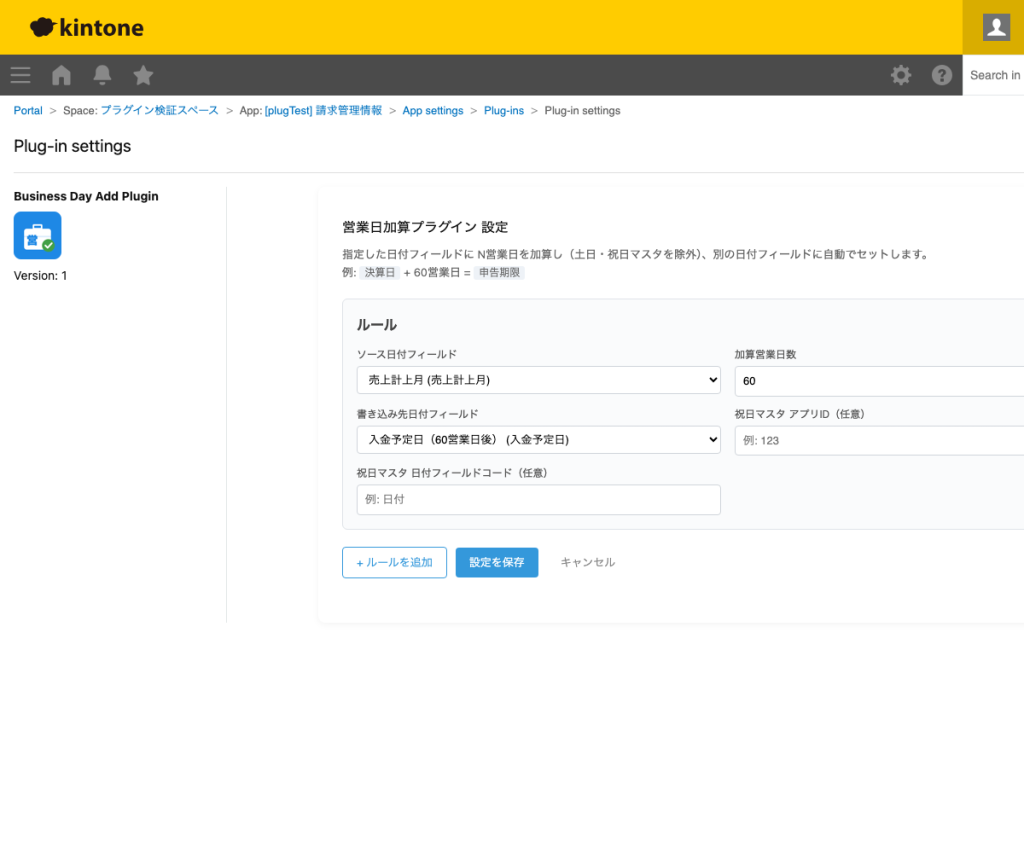Click the 加算営業日数 number field
Image resolution: width=1024 pixels, height=853 pixels.
(x=880, y=380)
